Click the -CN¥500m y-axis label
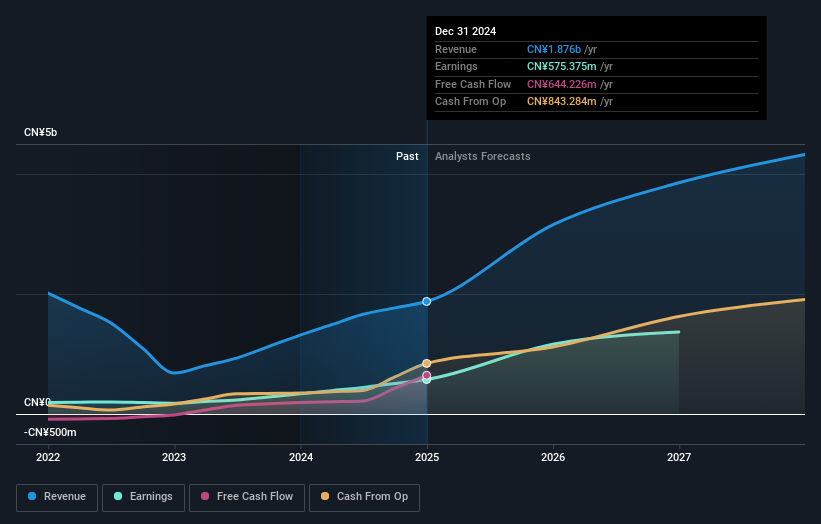 click(50, 432)
